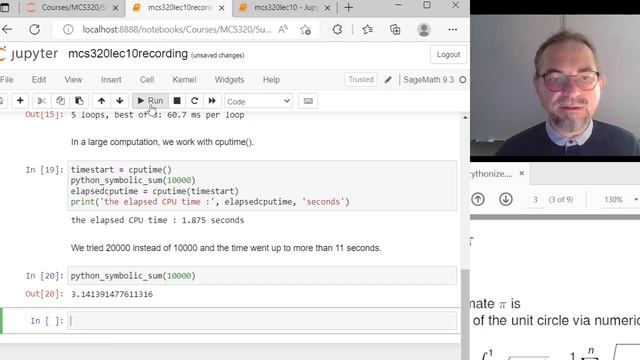This screenshot has height=360, width=640.
Task: Open the PDF zoom level 130% dropdown
Action: (x=620, y=200)
